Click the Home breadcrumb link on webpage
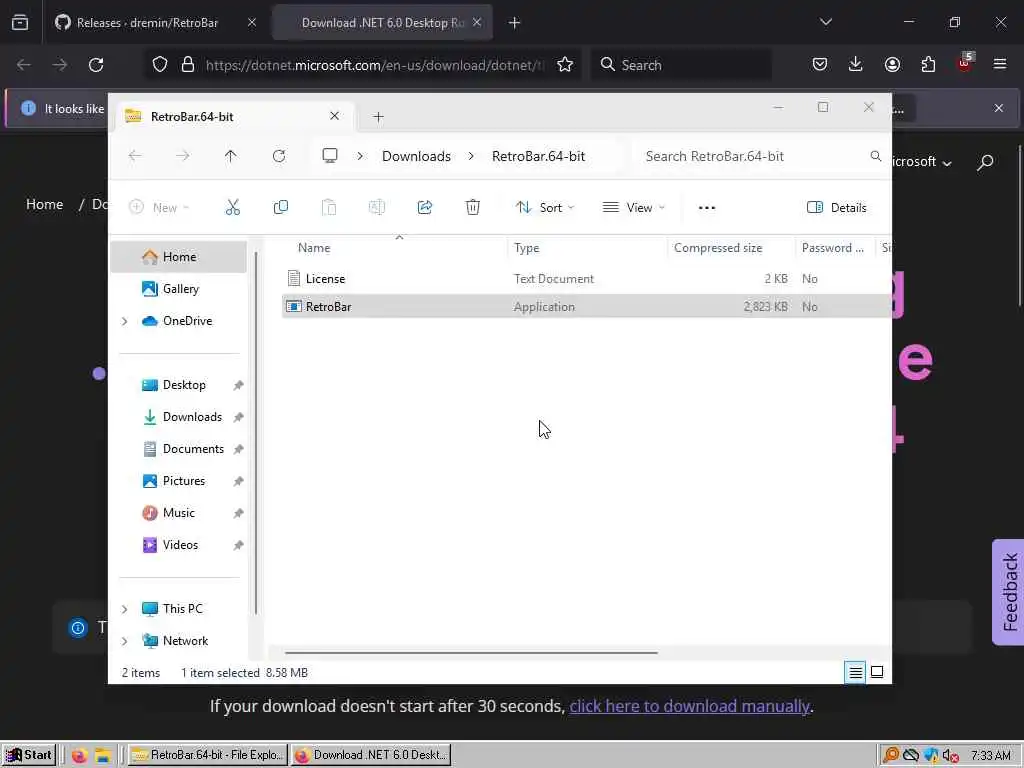This screenshot has width=1024, height=768. (44, 204)
